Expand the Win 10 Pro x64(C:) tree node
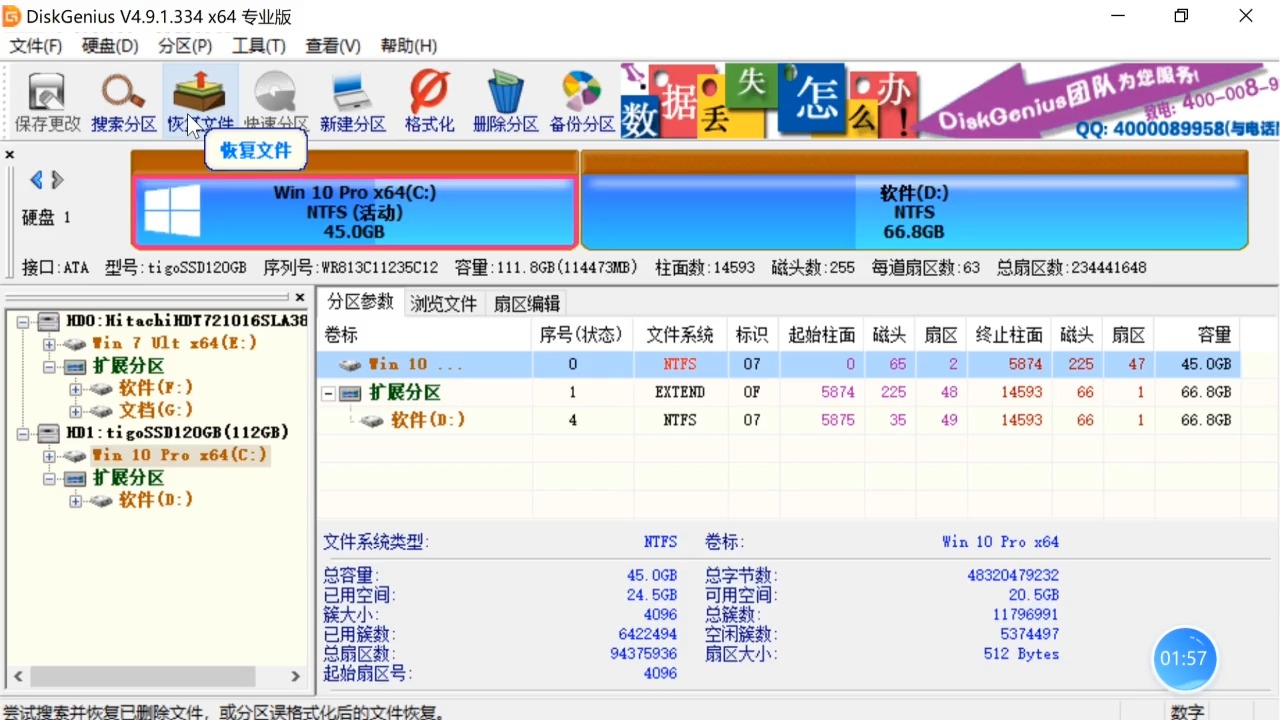The width and height of the screenshot is (1280, 720). (x=49, y=455)
